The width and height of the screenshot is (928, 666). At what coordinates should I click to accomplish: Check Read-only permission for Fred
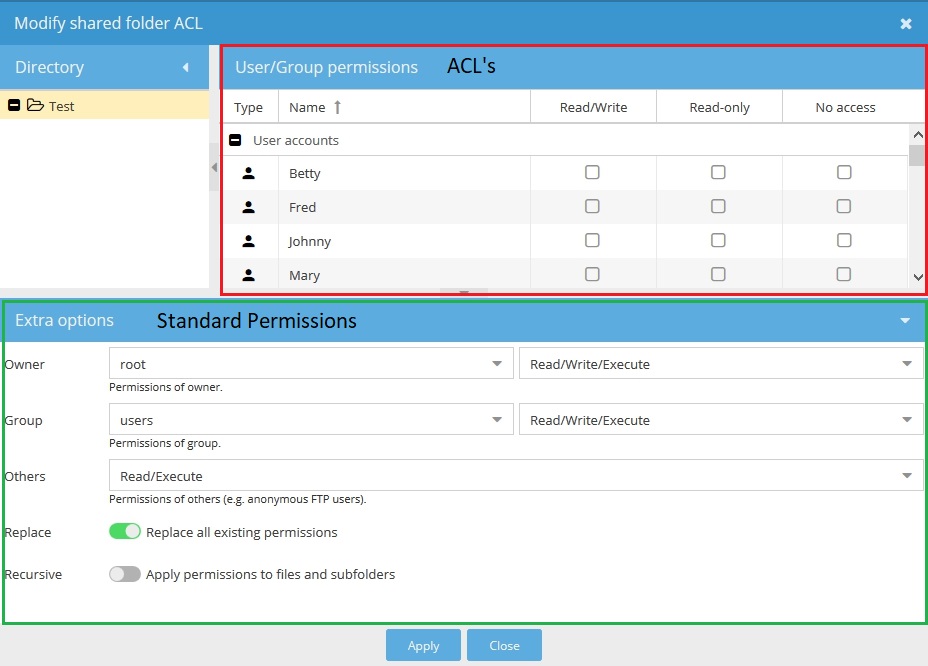718,206
